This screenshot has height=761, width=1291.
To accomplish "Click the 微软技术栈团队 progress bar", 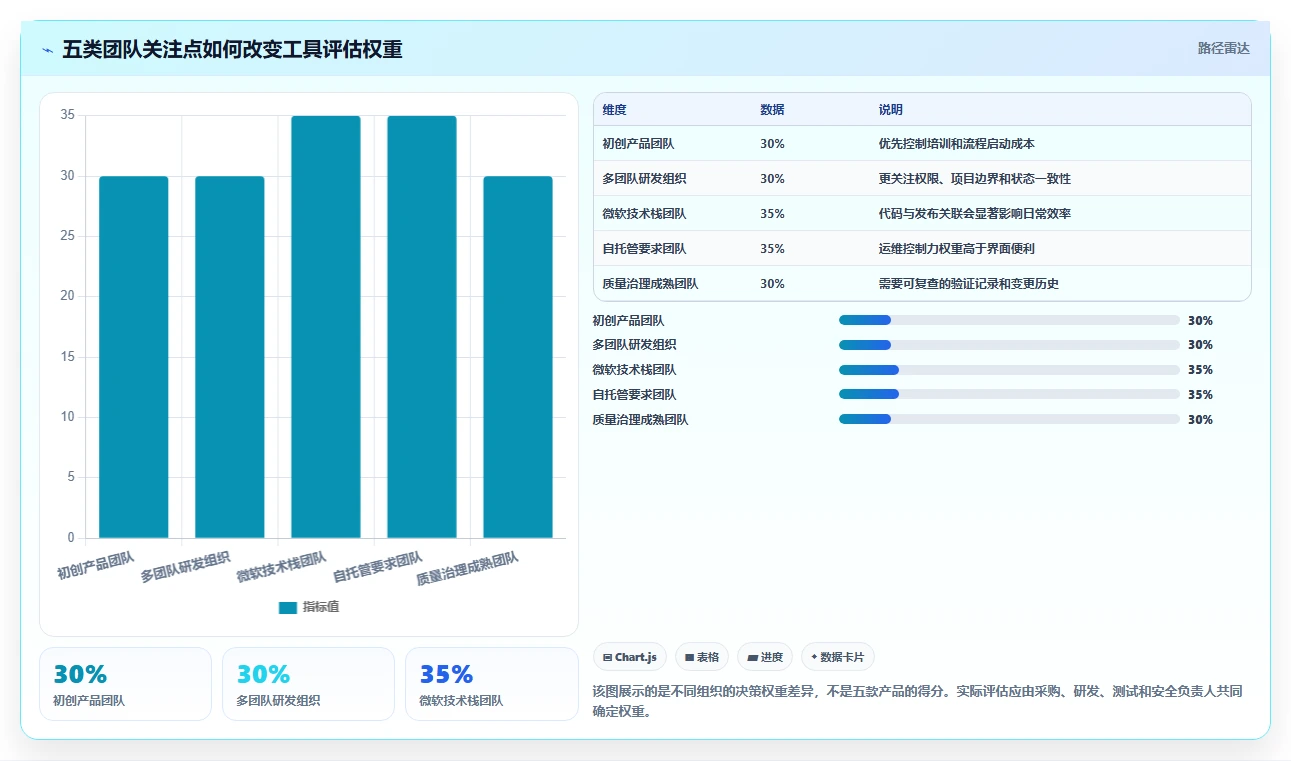I will pos(1009,370).
